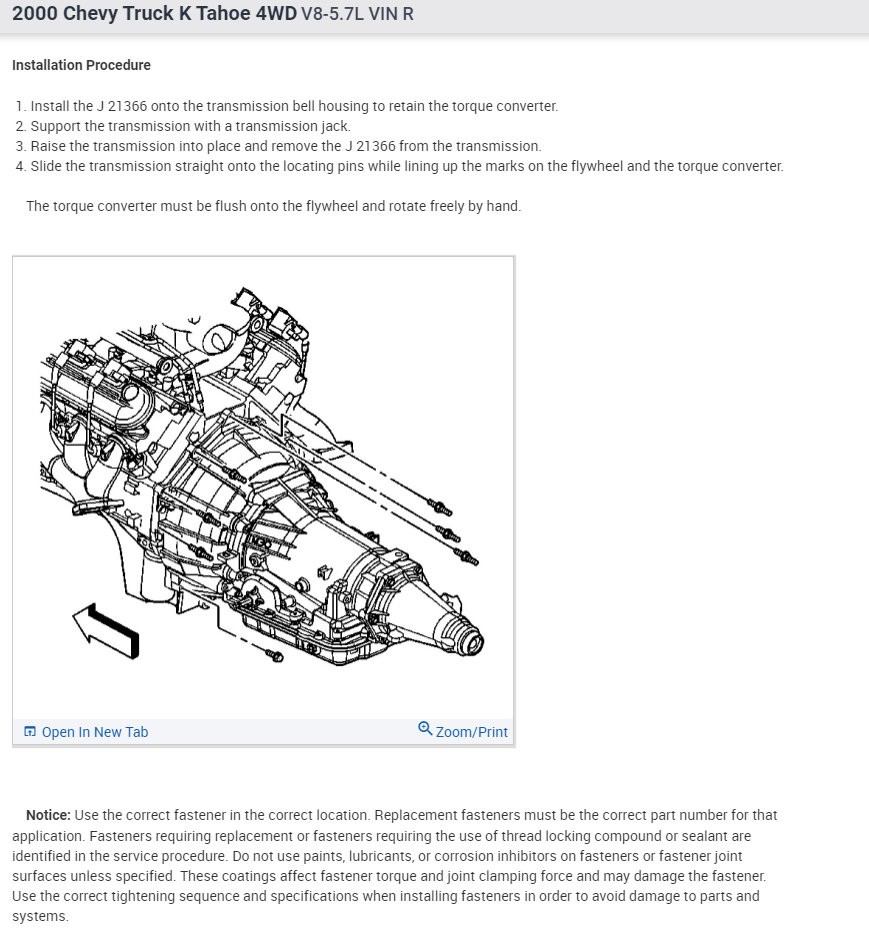Click the diagram footer toolbar

263,731
